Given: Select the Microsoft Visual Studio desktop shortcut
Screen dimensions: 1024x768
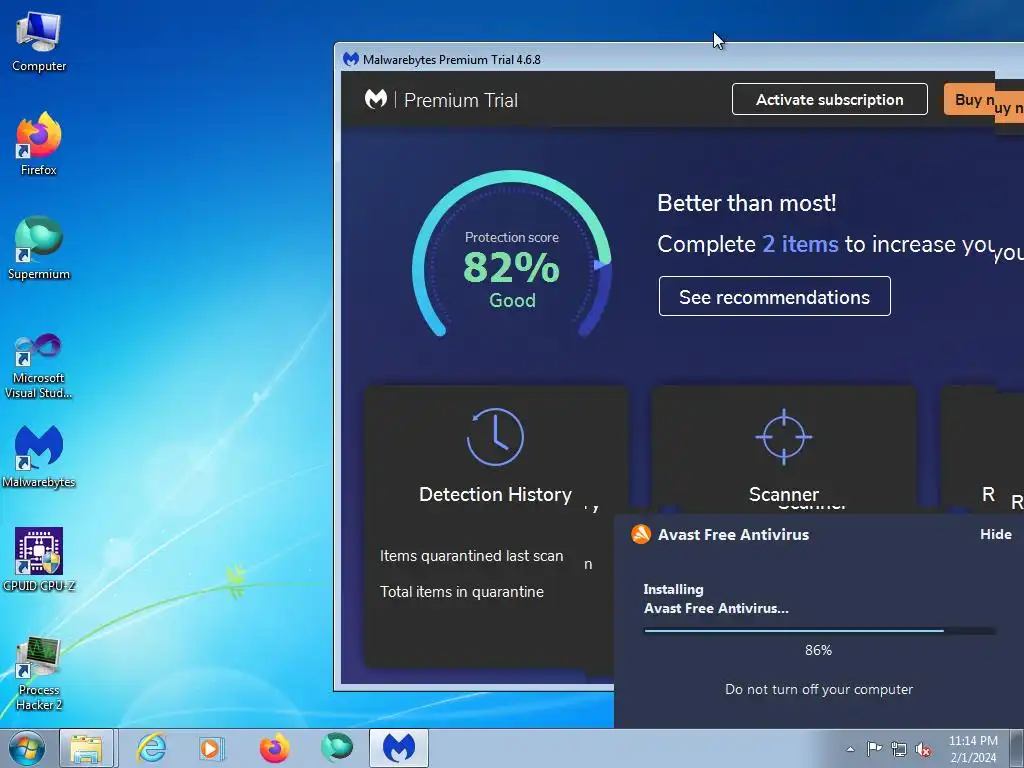Looking at the screenshot, I should pos(39,366).
